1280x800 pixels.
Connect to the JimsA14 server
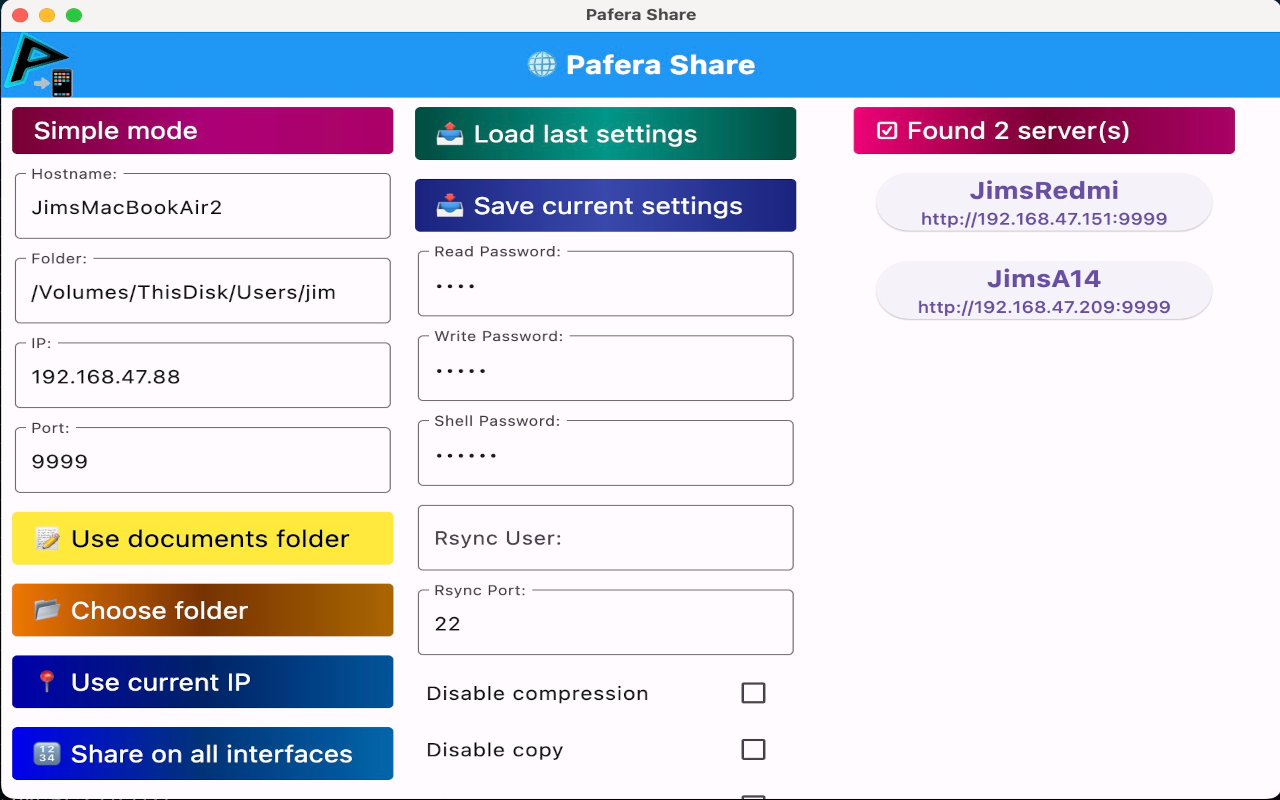(x=1044, y=291)
